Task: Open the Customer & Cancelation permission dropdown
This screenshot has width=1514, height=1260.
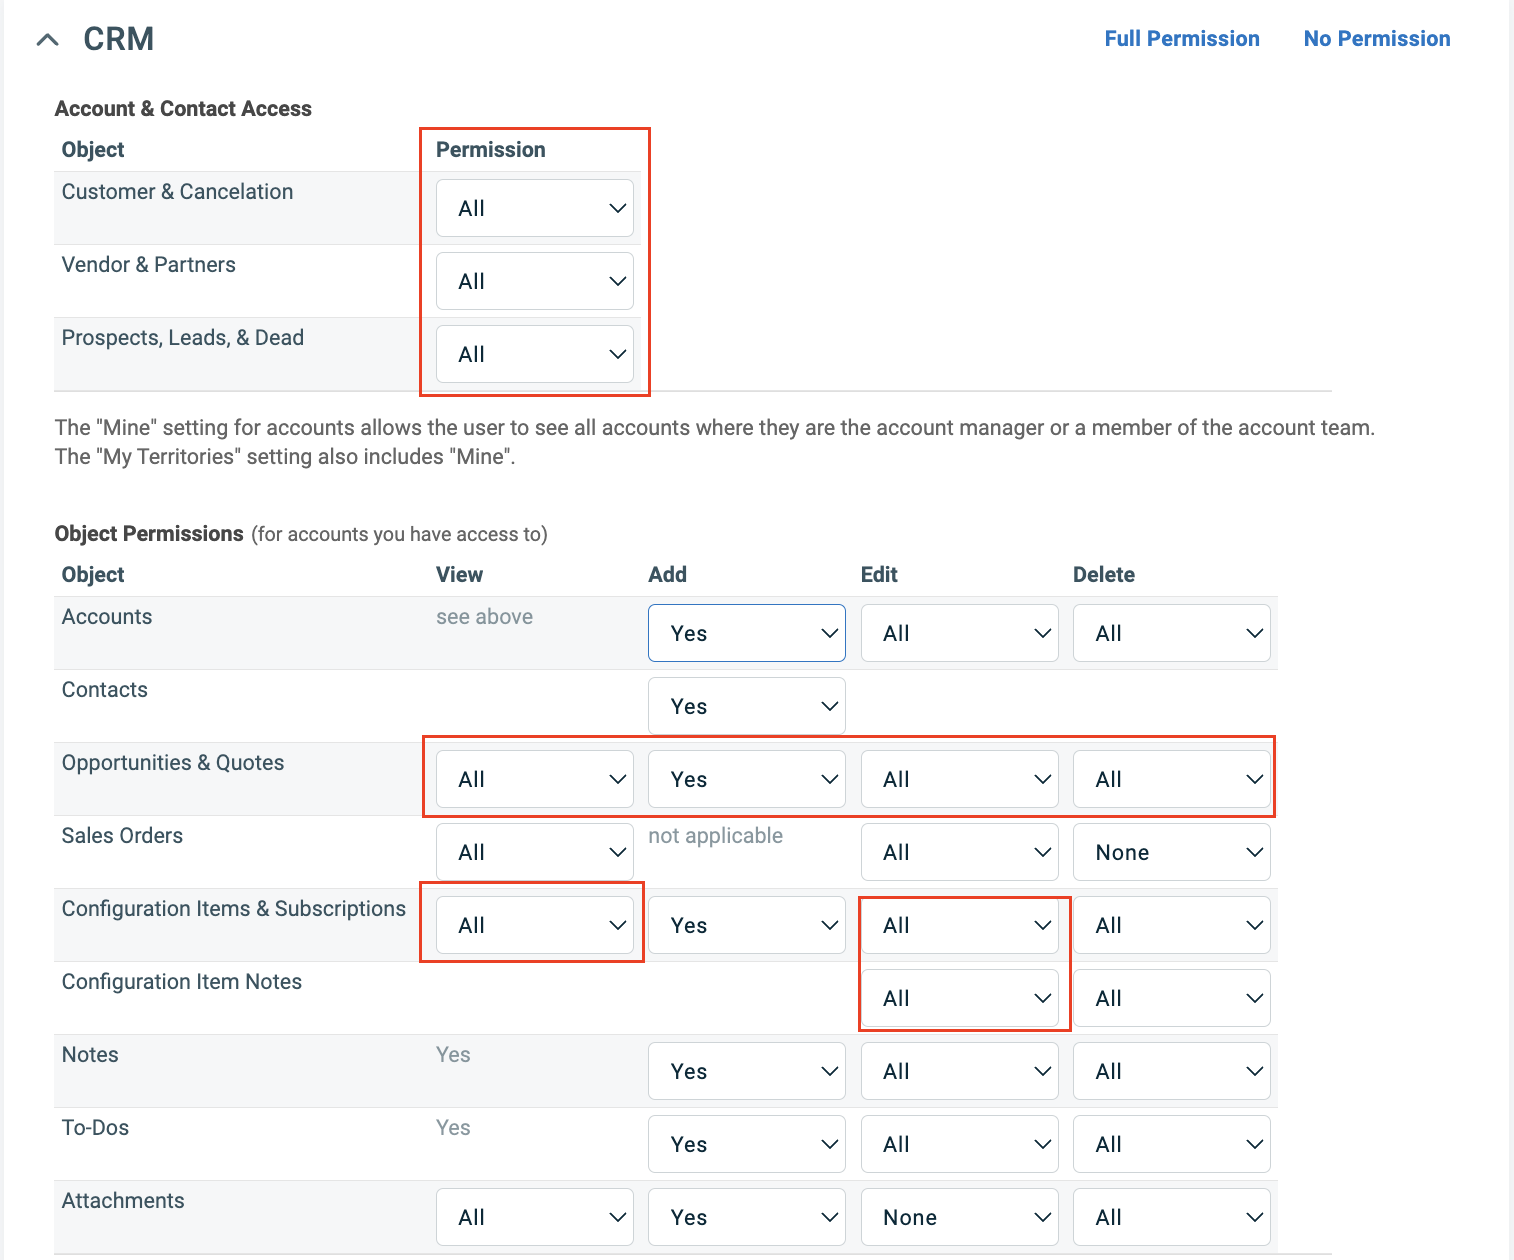Action: (534, 208)
